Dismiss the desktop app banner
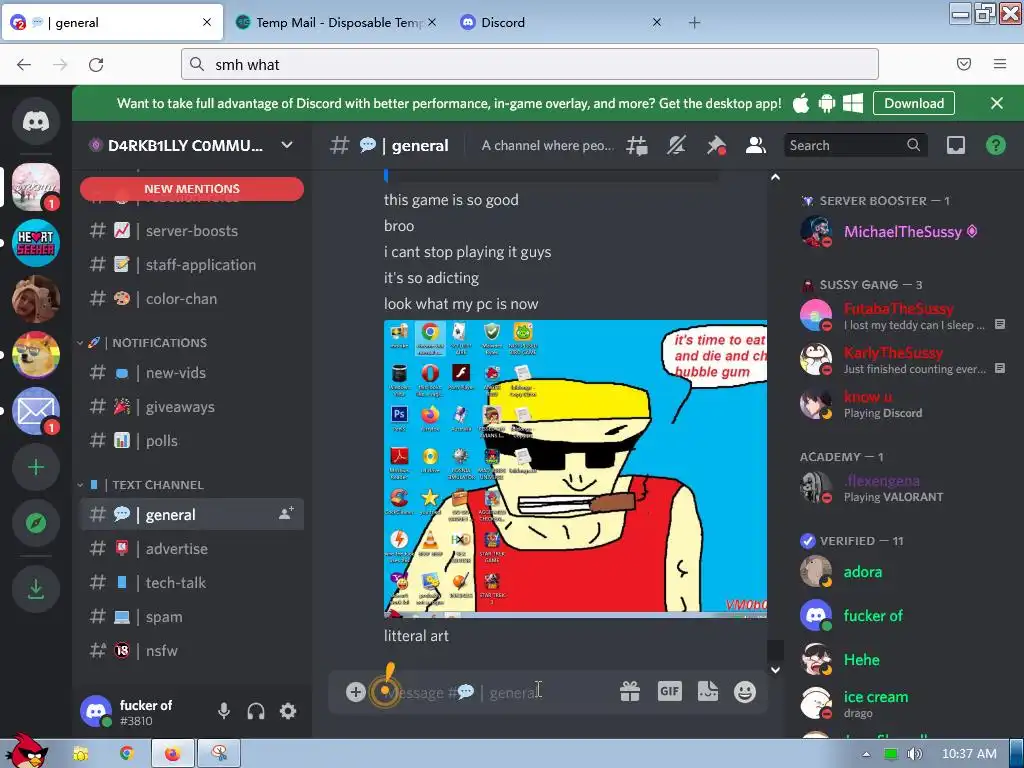This screenshot has width=1024, height=768. click(x=997, y=103)
